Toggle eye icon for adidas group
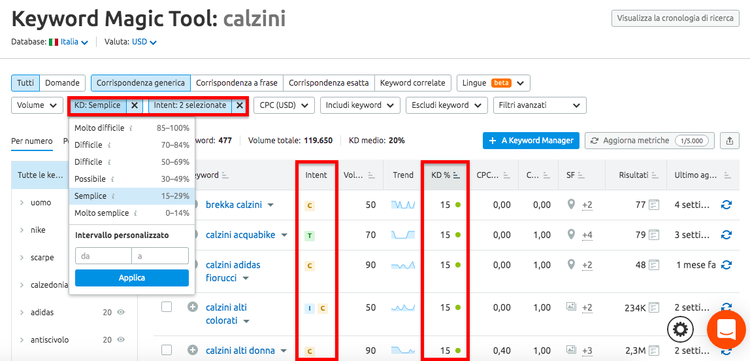Screen dimensions: 750x361 click(121, 312)
